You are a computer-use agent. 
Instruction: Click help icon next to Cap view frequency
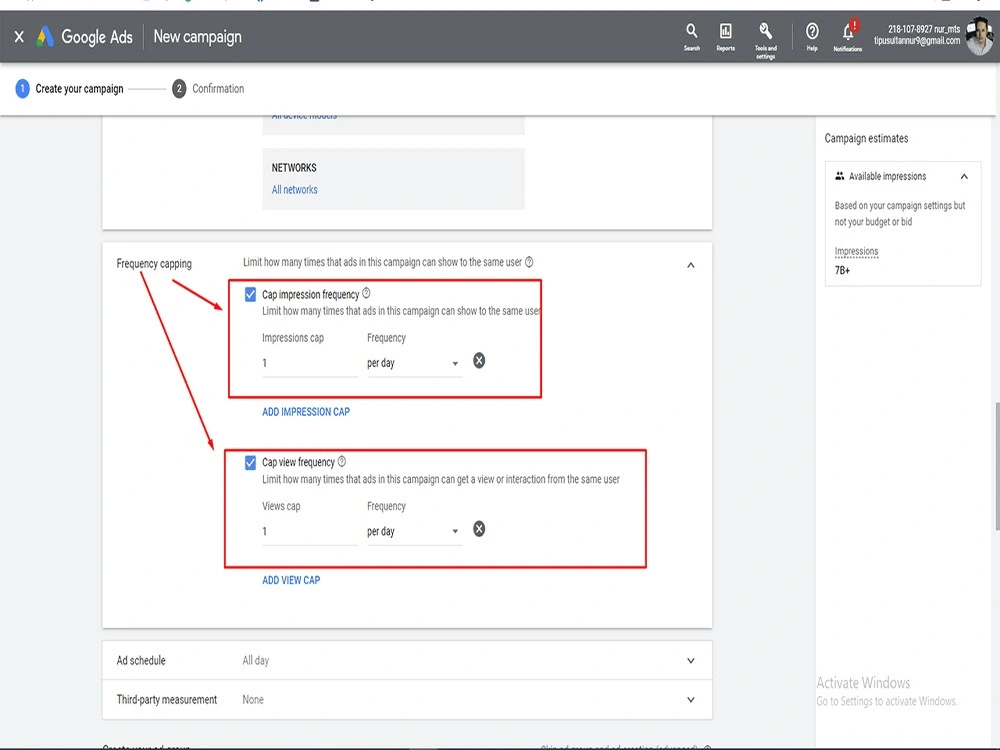pos(342,461)
